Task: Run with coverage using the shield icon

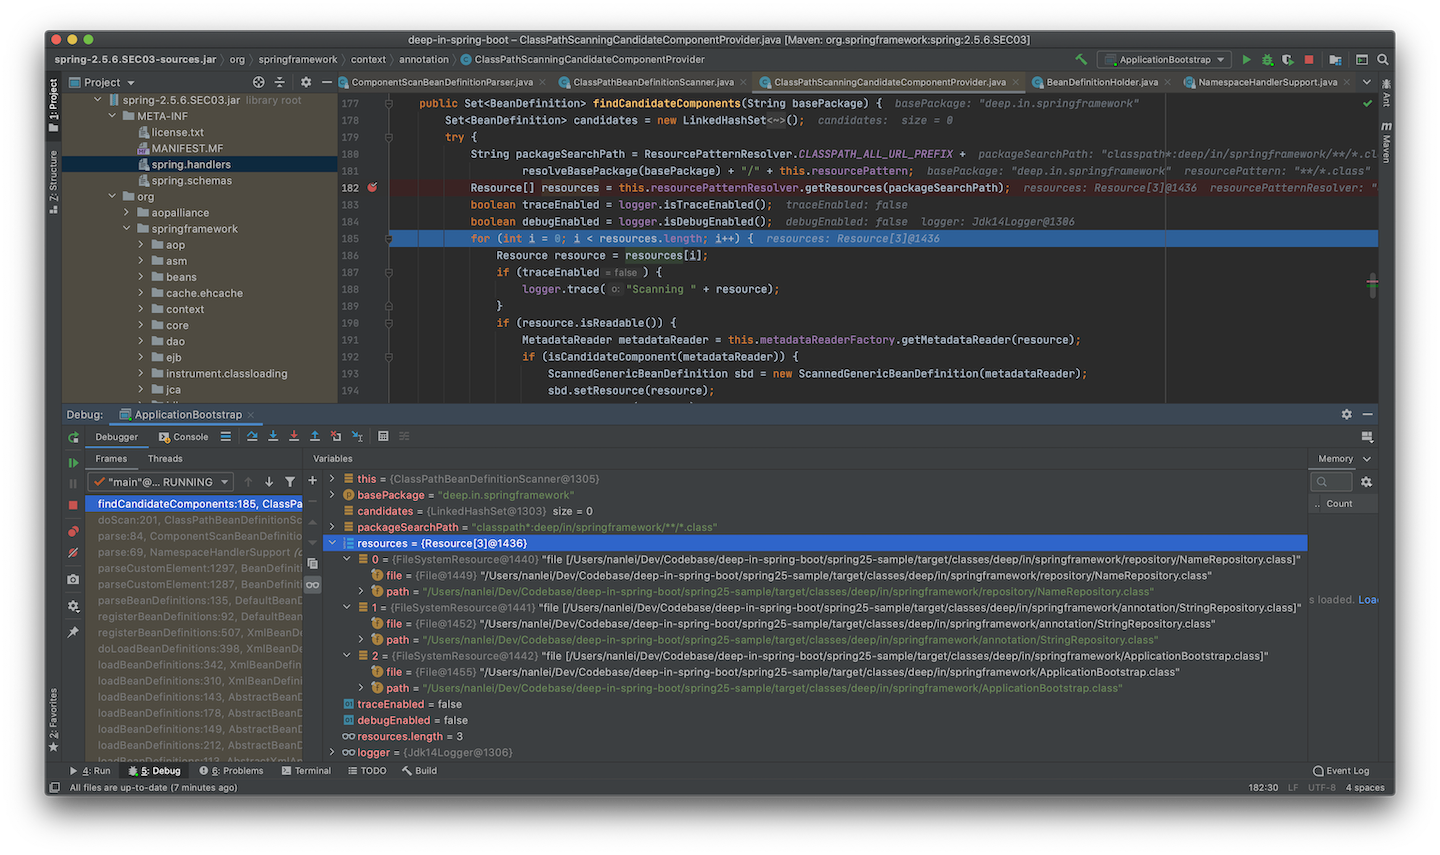Action: (x=1288, y=60)
